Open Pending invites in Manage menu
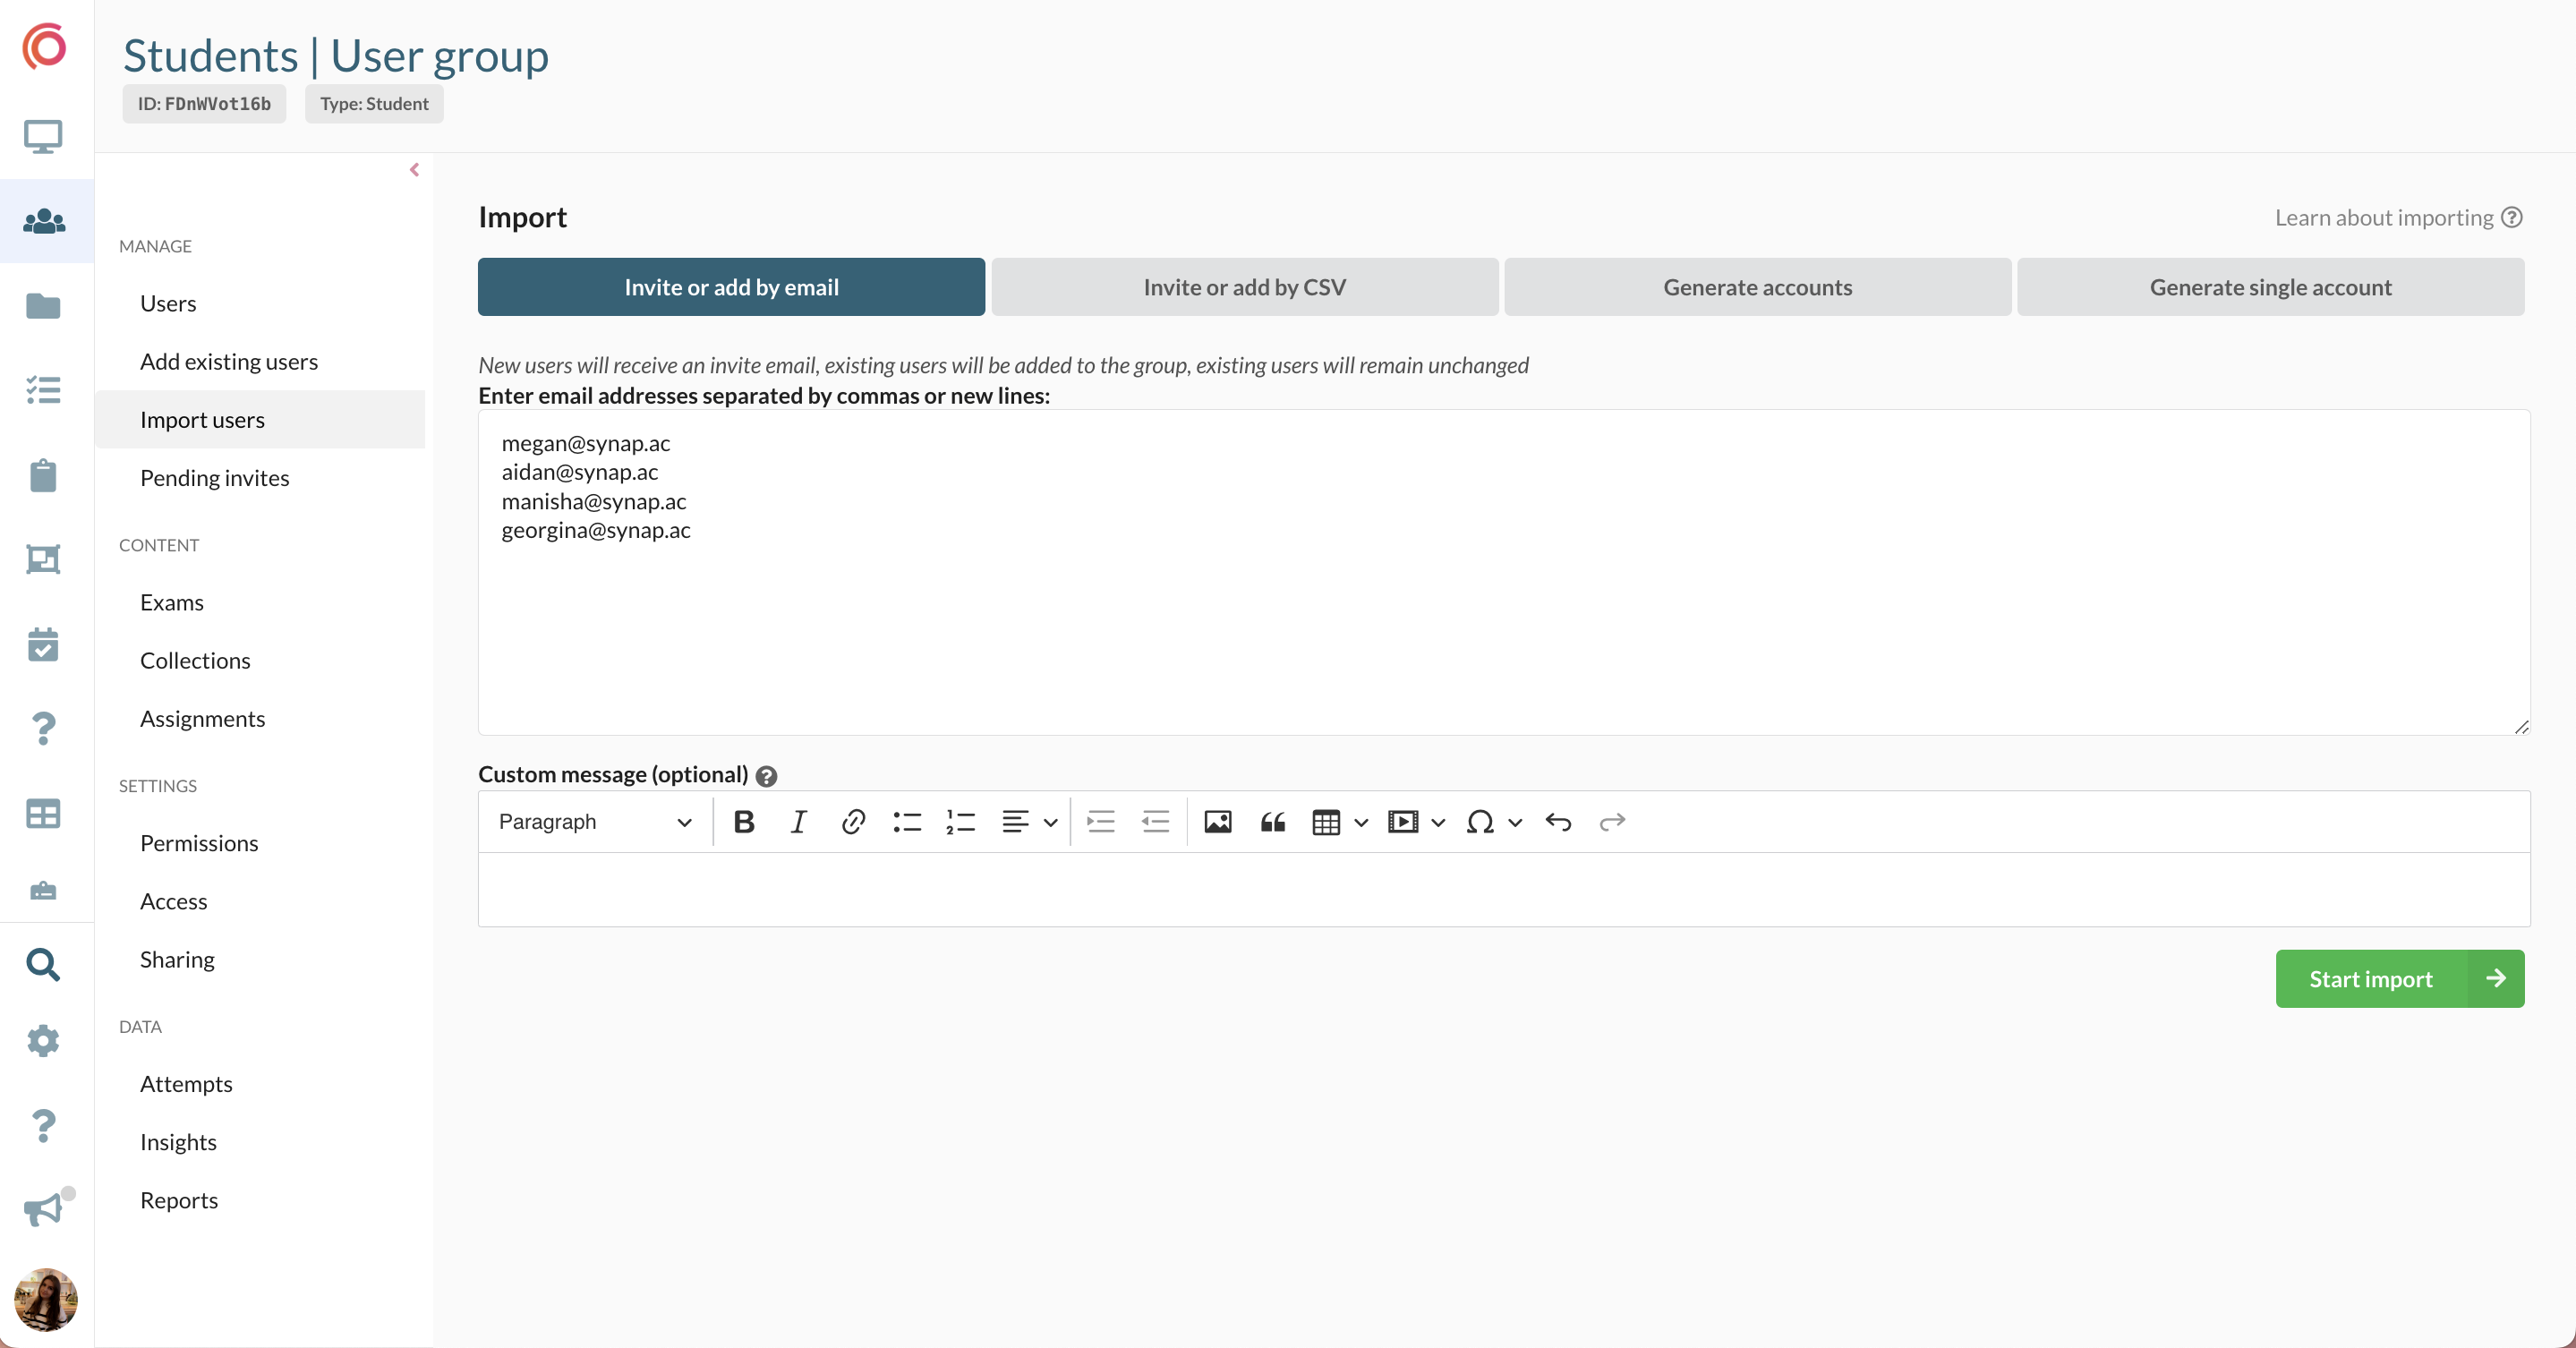 (214, 478)
